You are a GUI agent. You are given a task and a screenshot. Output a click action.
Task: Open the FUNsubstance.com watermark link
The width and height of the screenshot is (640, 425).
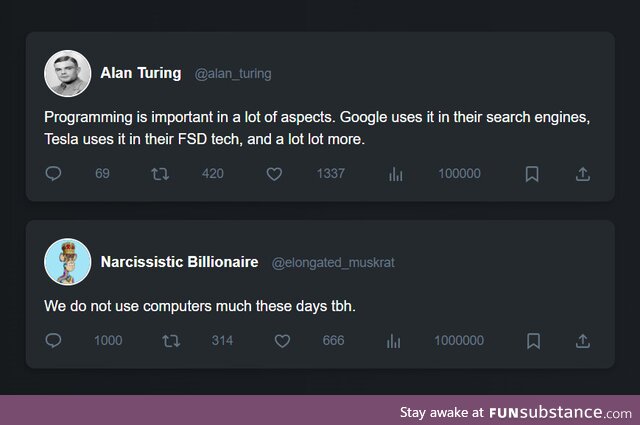pos(560,412)
